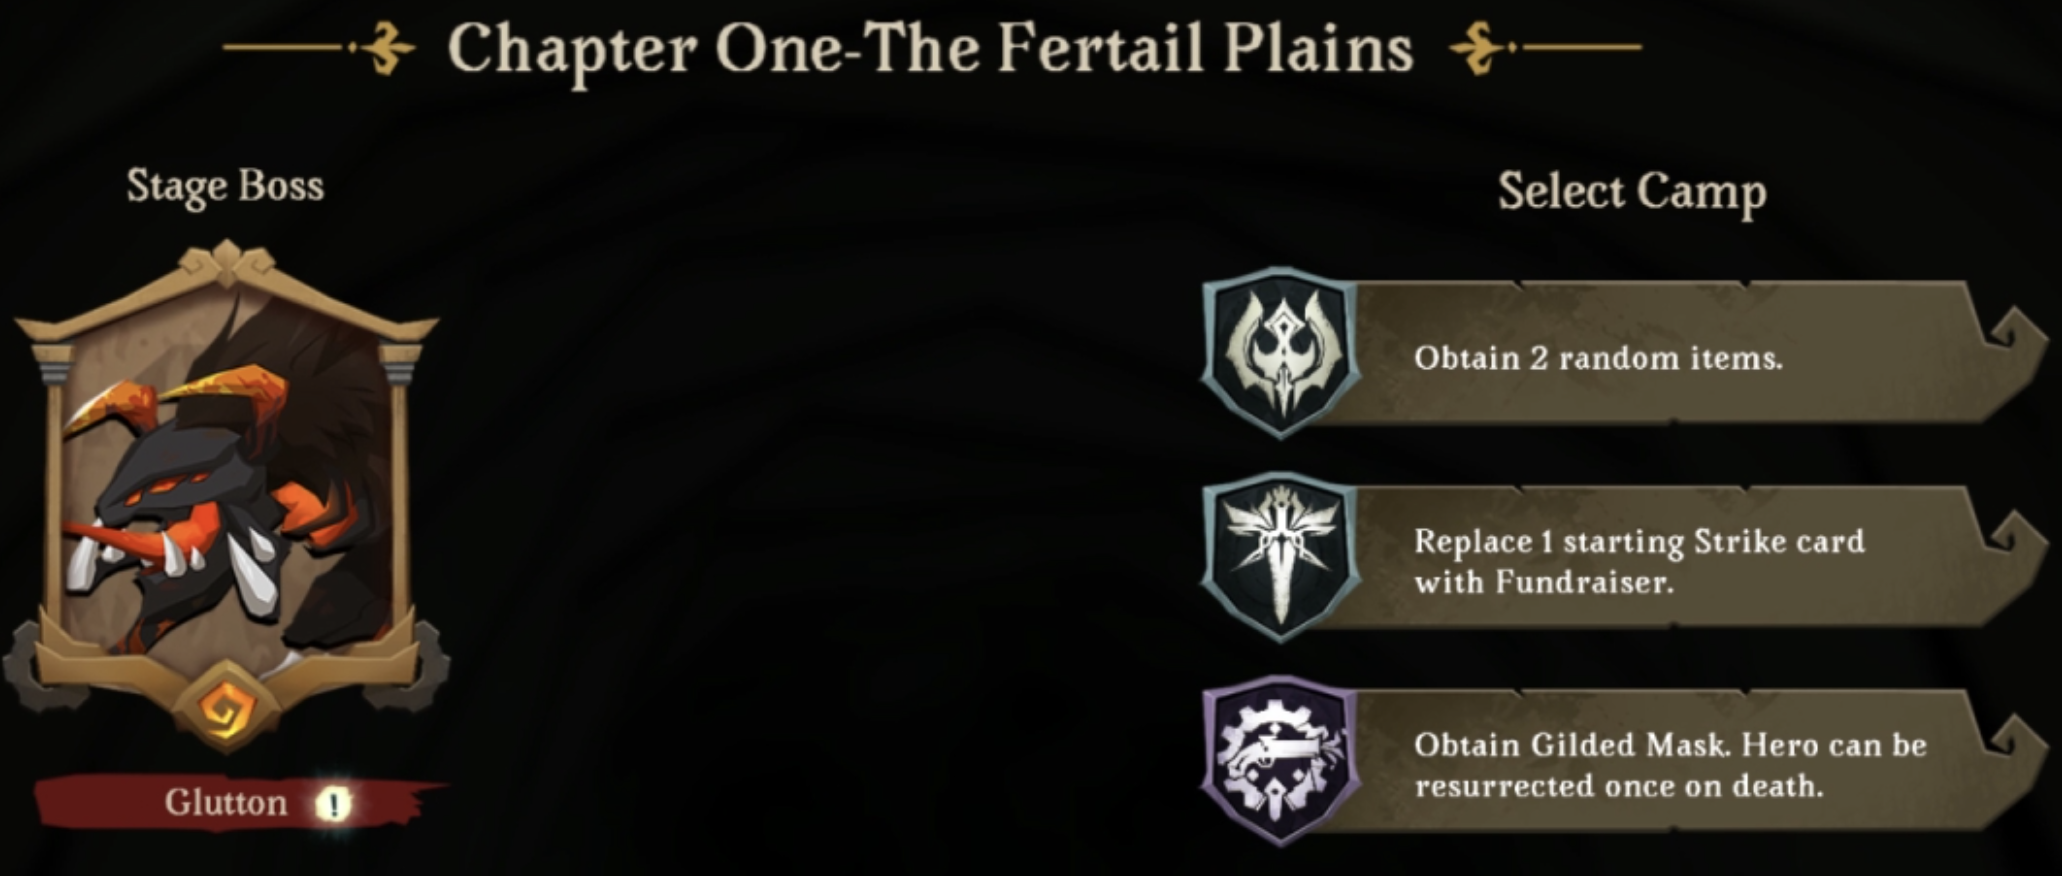
Task: Select the "Replace 1 starting Strike card" camp
Action: (1650, 561)
